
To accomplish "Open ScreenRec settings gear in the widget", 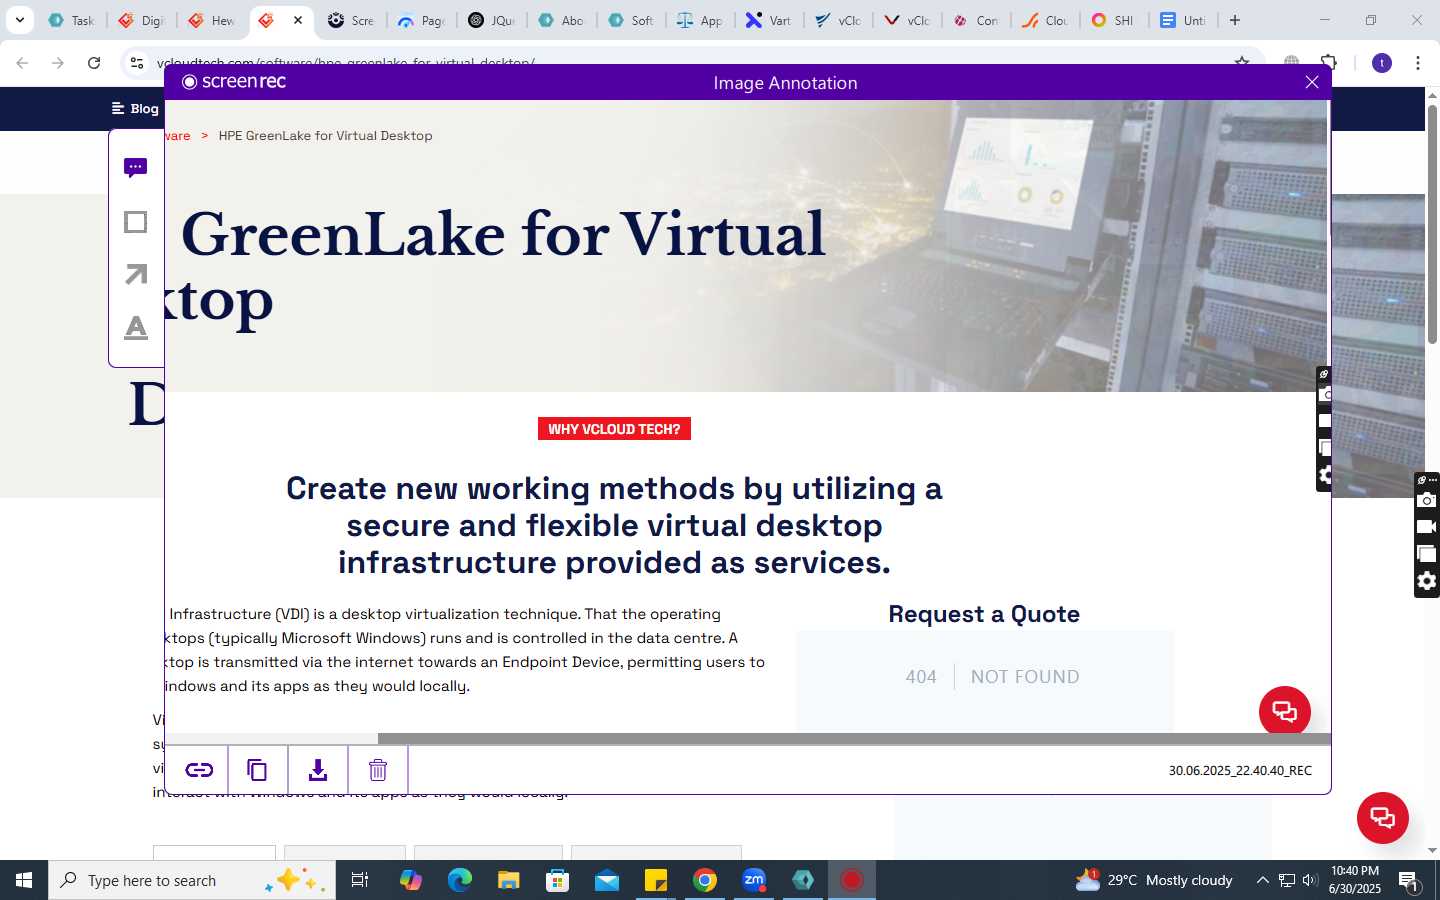I will (1427, 581).
